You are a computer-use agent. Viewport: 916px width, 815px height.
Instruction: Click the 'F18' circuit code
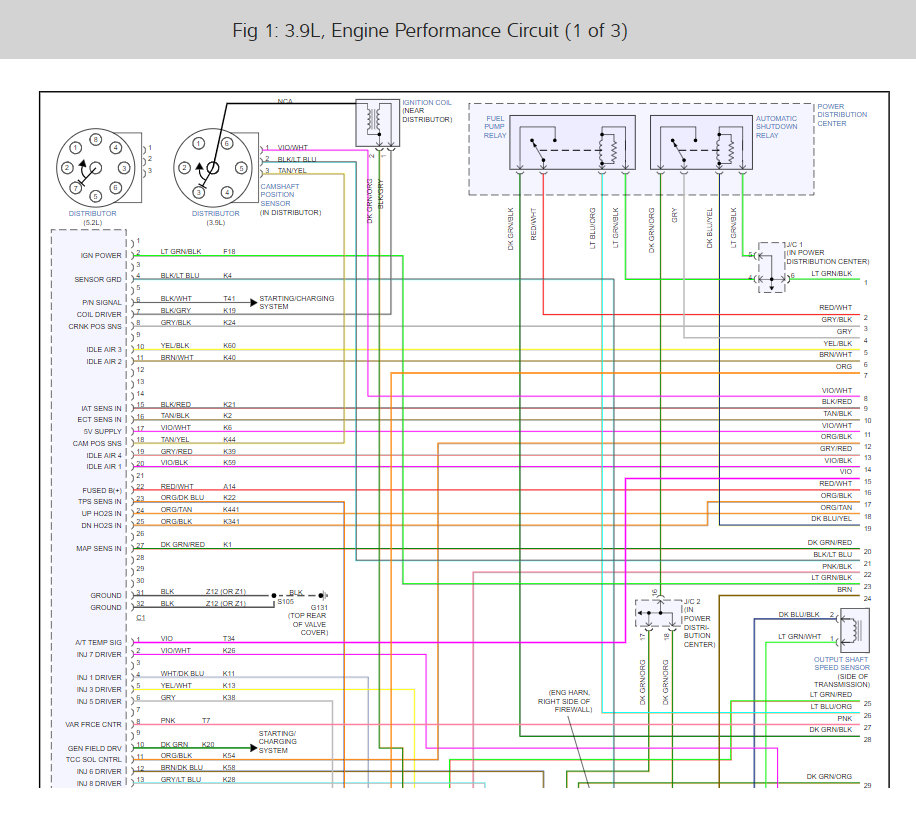(229, 252)
